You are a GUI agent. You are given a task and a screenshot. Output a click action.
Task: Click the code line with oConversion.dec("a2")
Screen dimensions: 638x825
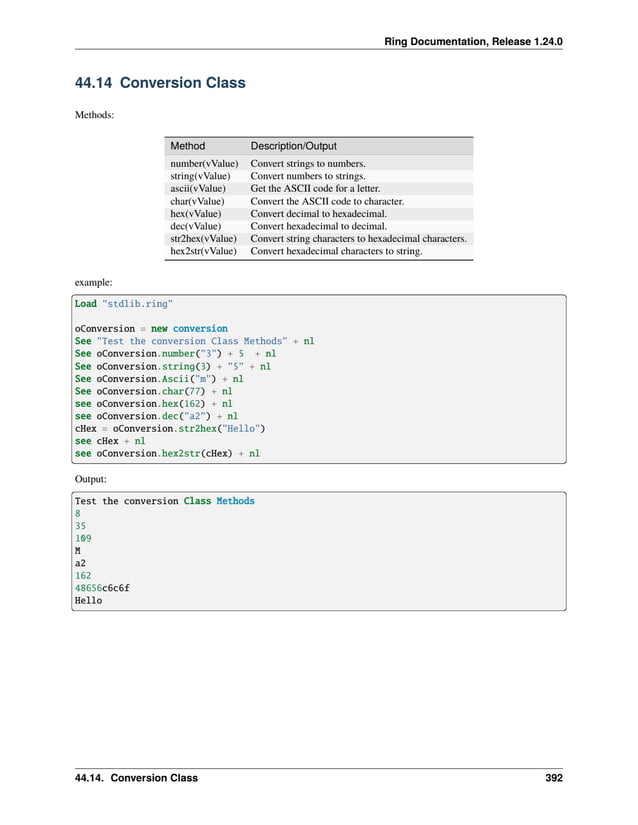pos(156,416)
